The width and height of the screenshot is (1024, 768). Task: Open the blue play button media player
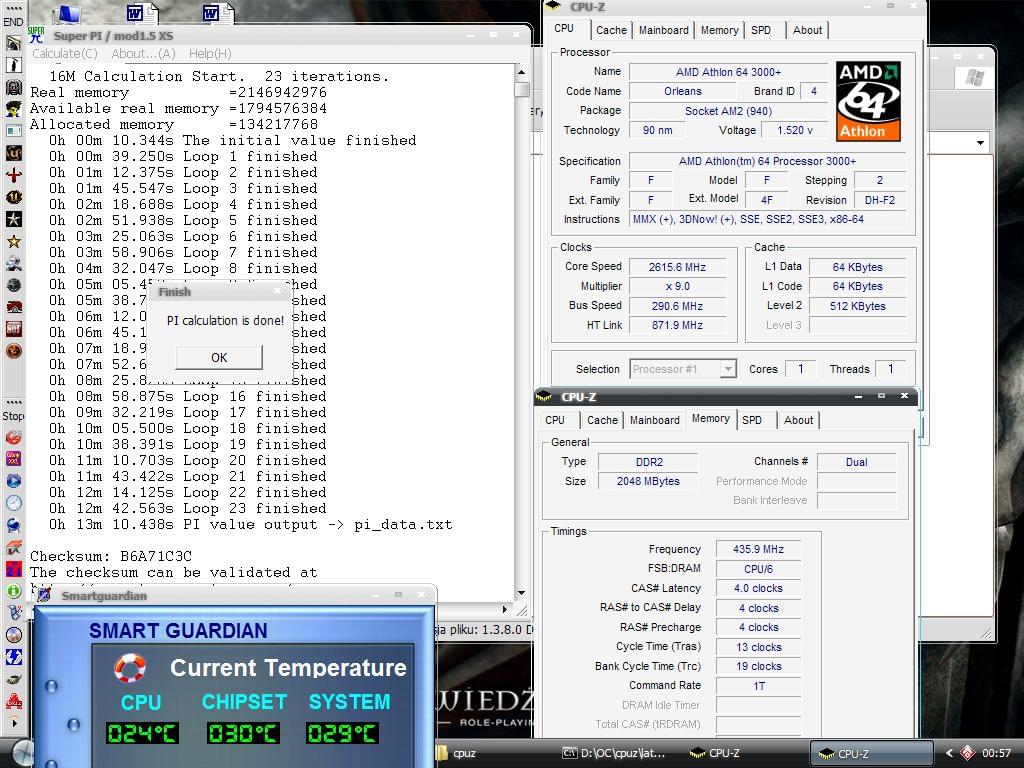13,481
